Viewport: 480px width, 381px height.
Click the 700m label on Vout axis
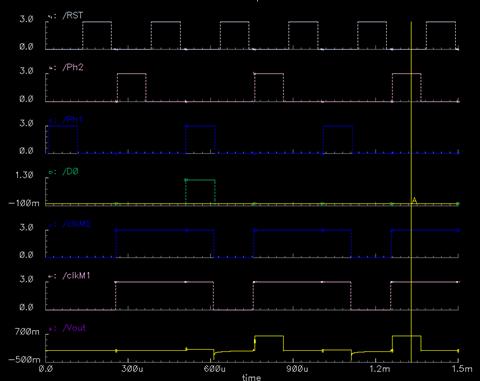point(27,332)
